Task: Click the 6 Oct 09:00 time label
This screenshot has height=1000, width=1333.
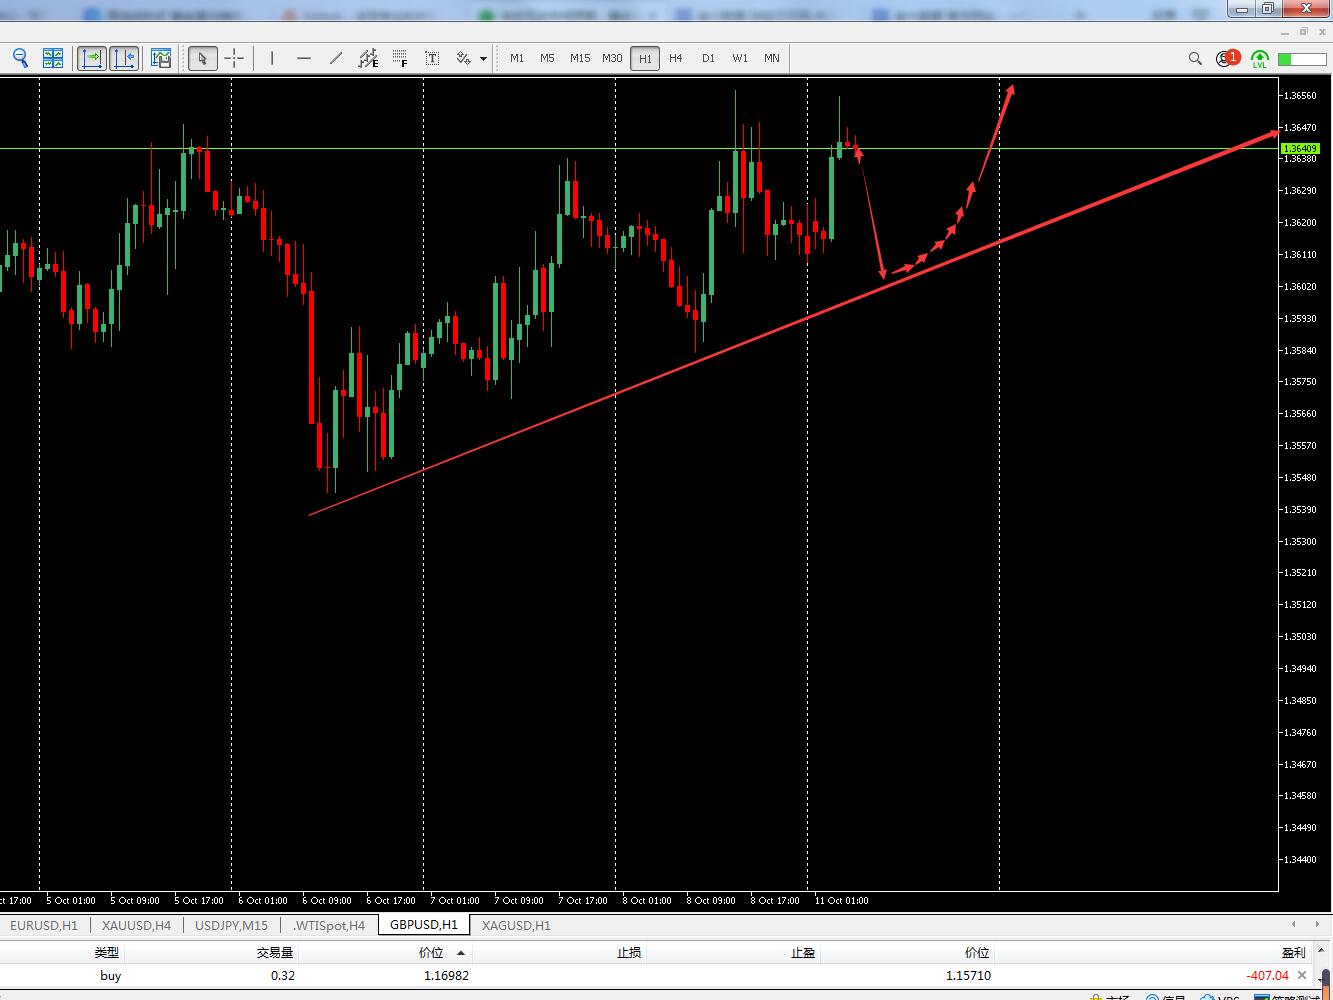Action: point(327,900)
